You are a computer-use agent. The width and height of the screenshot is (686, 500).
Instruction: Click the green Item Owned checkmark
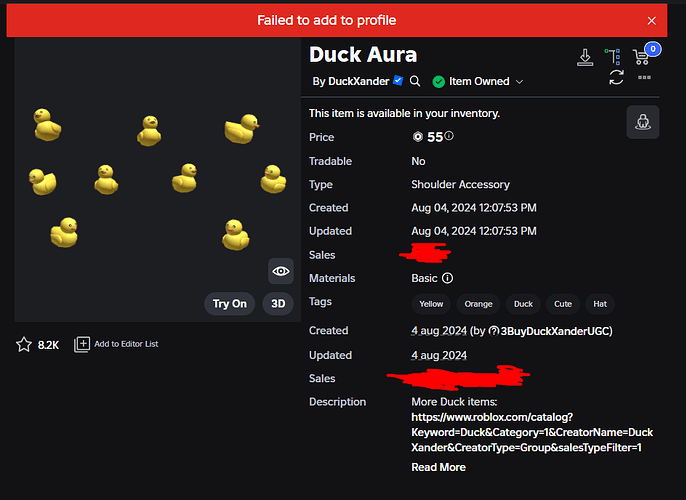click(x=438, y=82)
